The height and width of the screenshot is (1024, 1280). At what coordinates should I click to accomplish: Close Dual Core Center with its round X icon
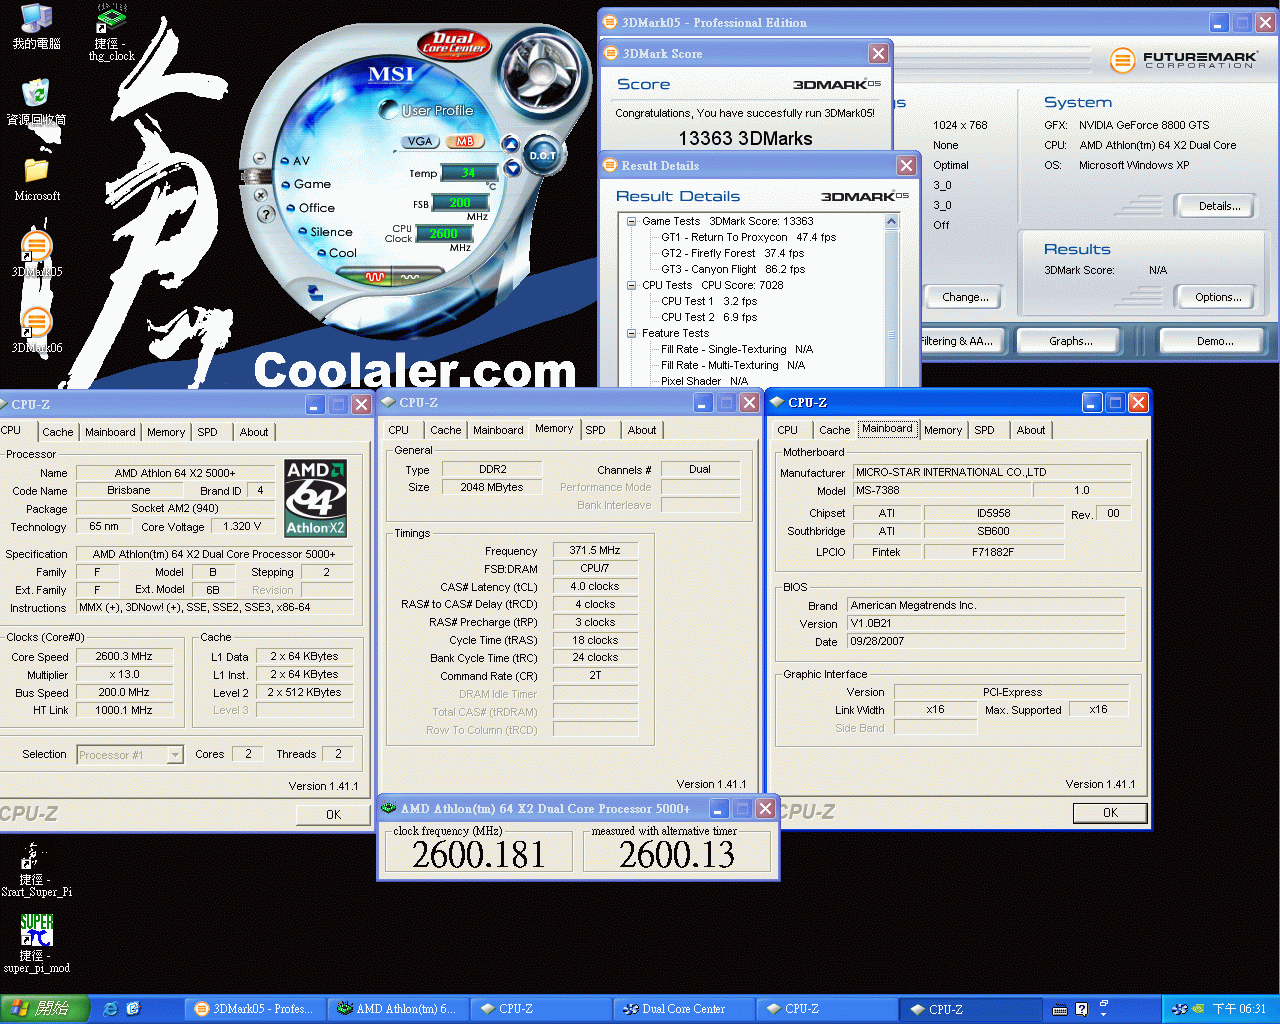(x=262, y=195)
